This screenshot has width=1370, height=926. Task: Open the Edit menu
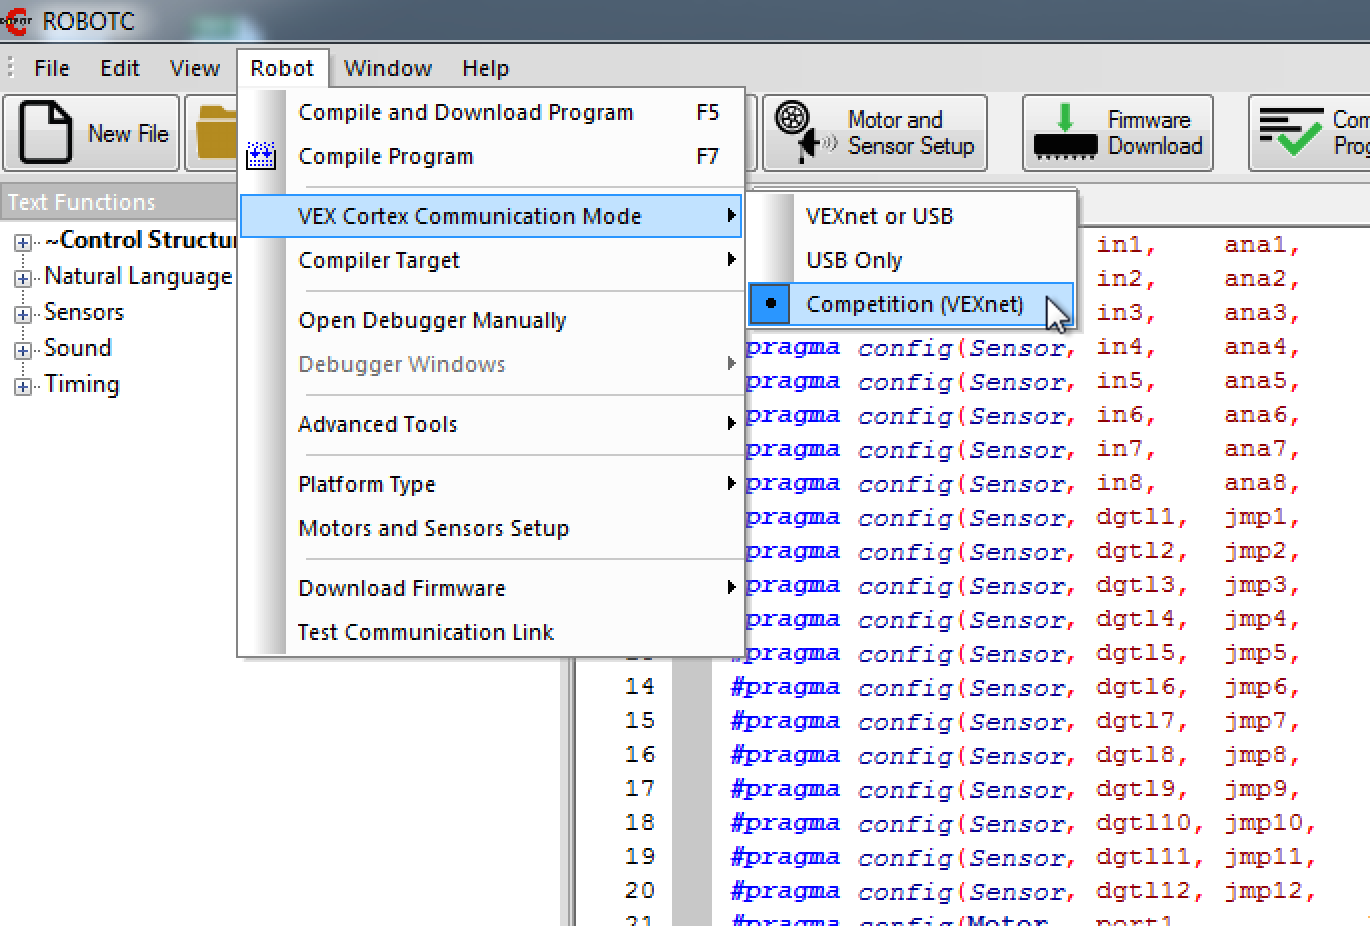[120, 68]
